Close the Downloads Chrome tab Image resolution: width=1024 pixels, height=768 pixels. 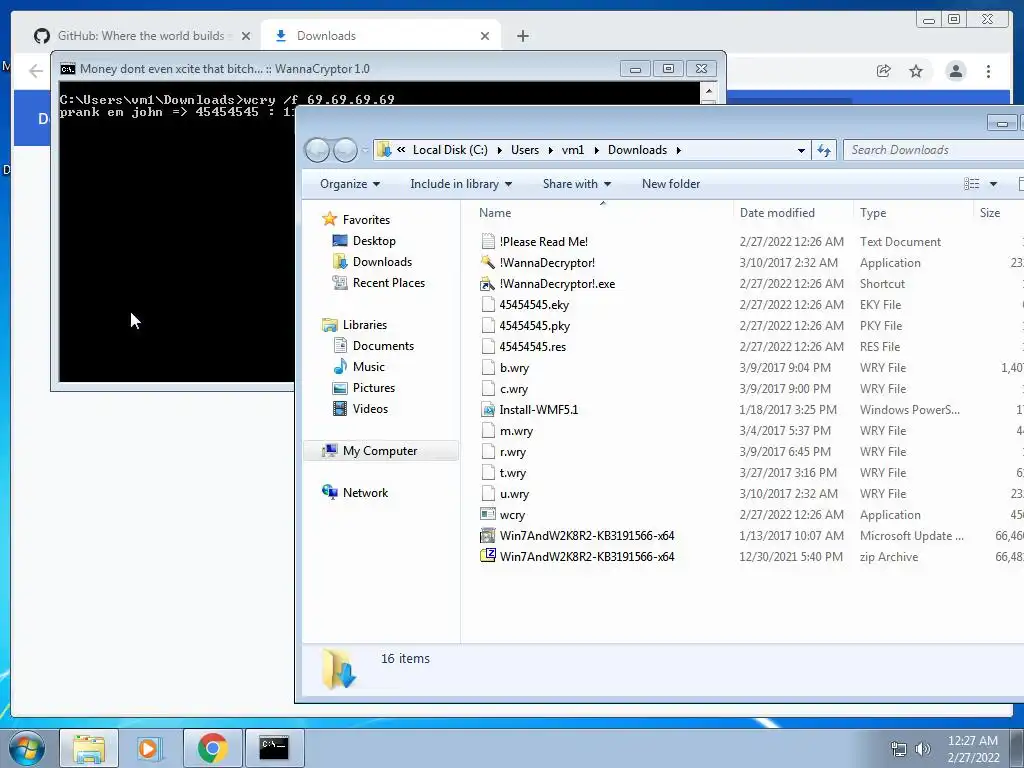[485, 36]
